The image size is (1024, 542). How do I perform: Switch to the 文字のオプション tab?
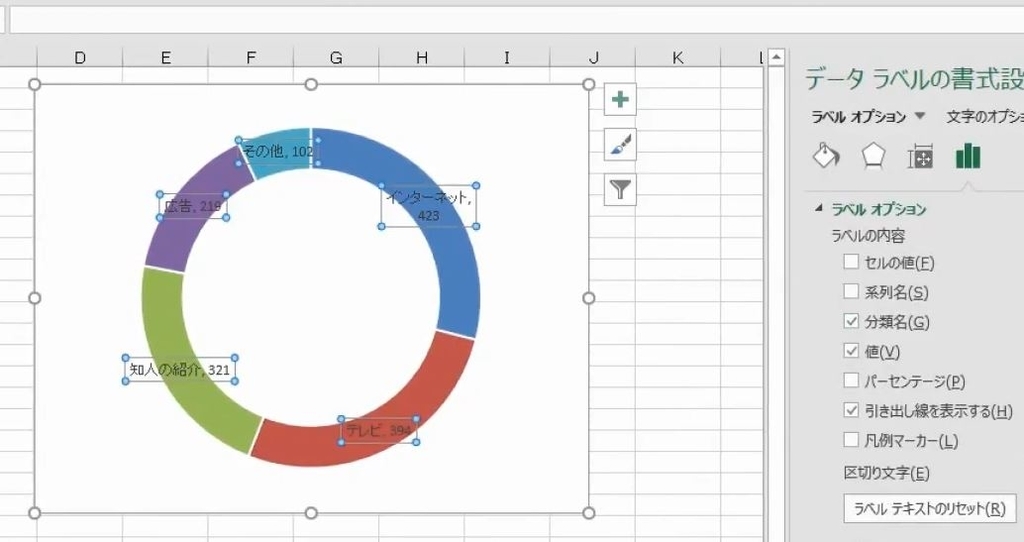tap(985, 116)
